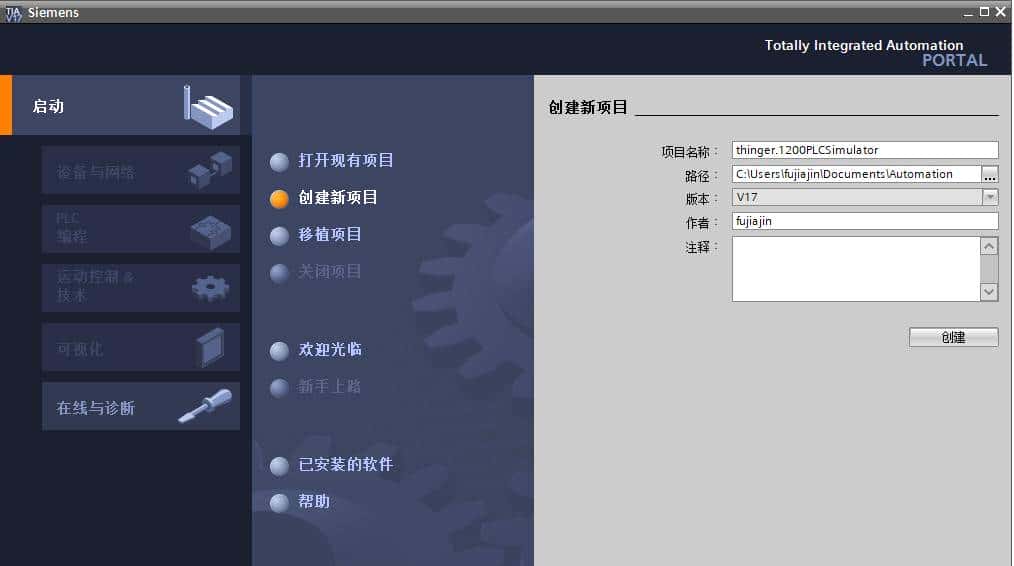Click the comment box scroll-down arrow
The height and width of the screenshot is (566, 1014).
click(x=989, y=292)
